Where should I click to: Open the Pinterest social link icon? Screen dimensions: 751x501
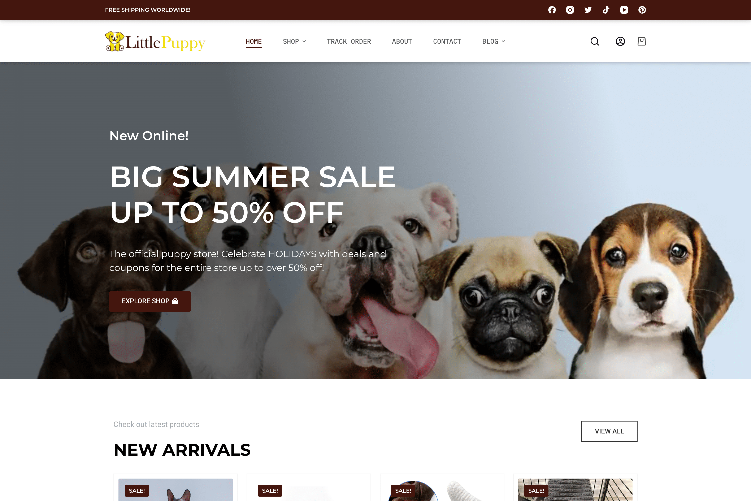click(x=642, y=10)
